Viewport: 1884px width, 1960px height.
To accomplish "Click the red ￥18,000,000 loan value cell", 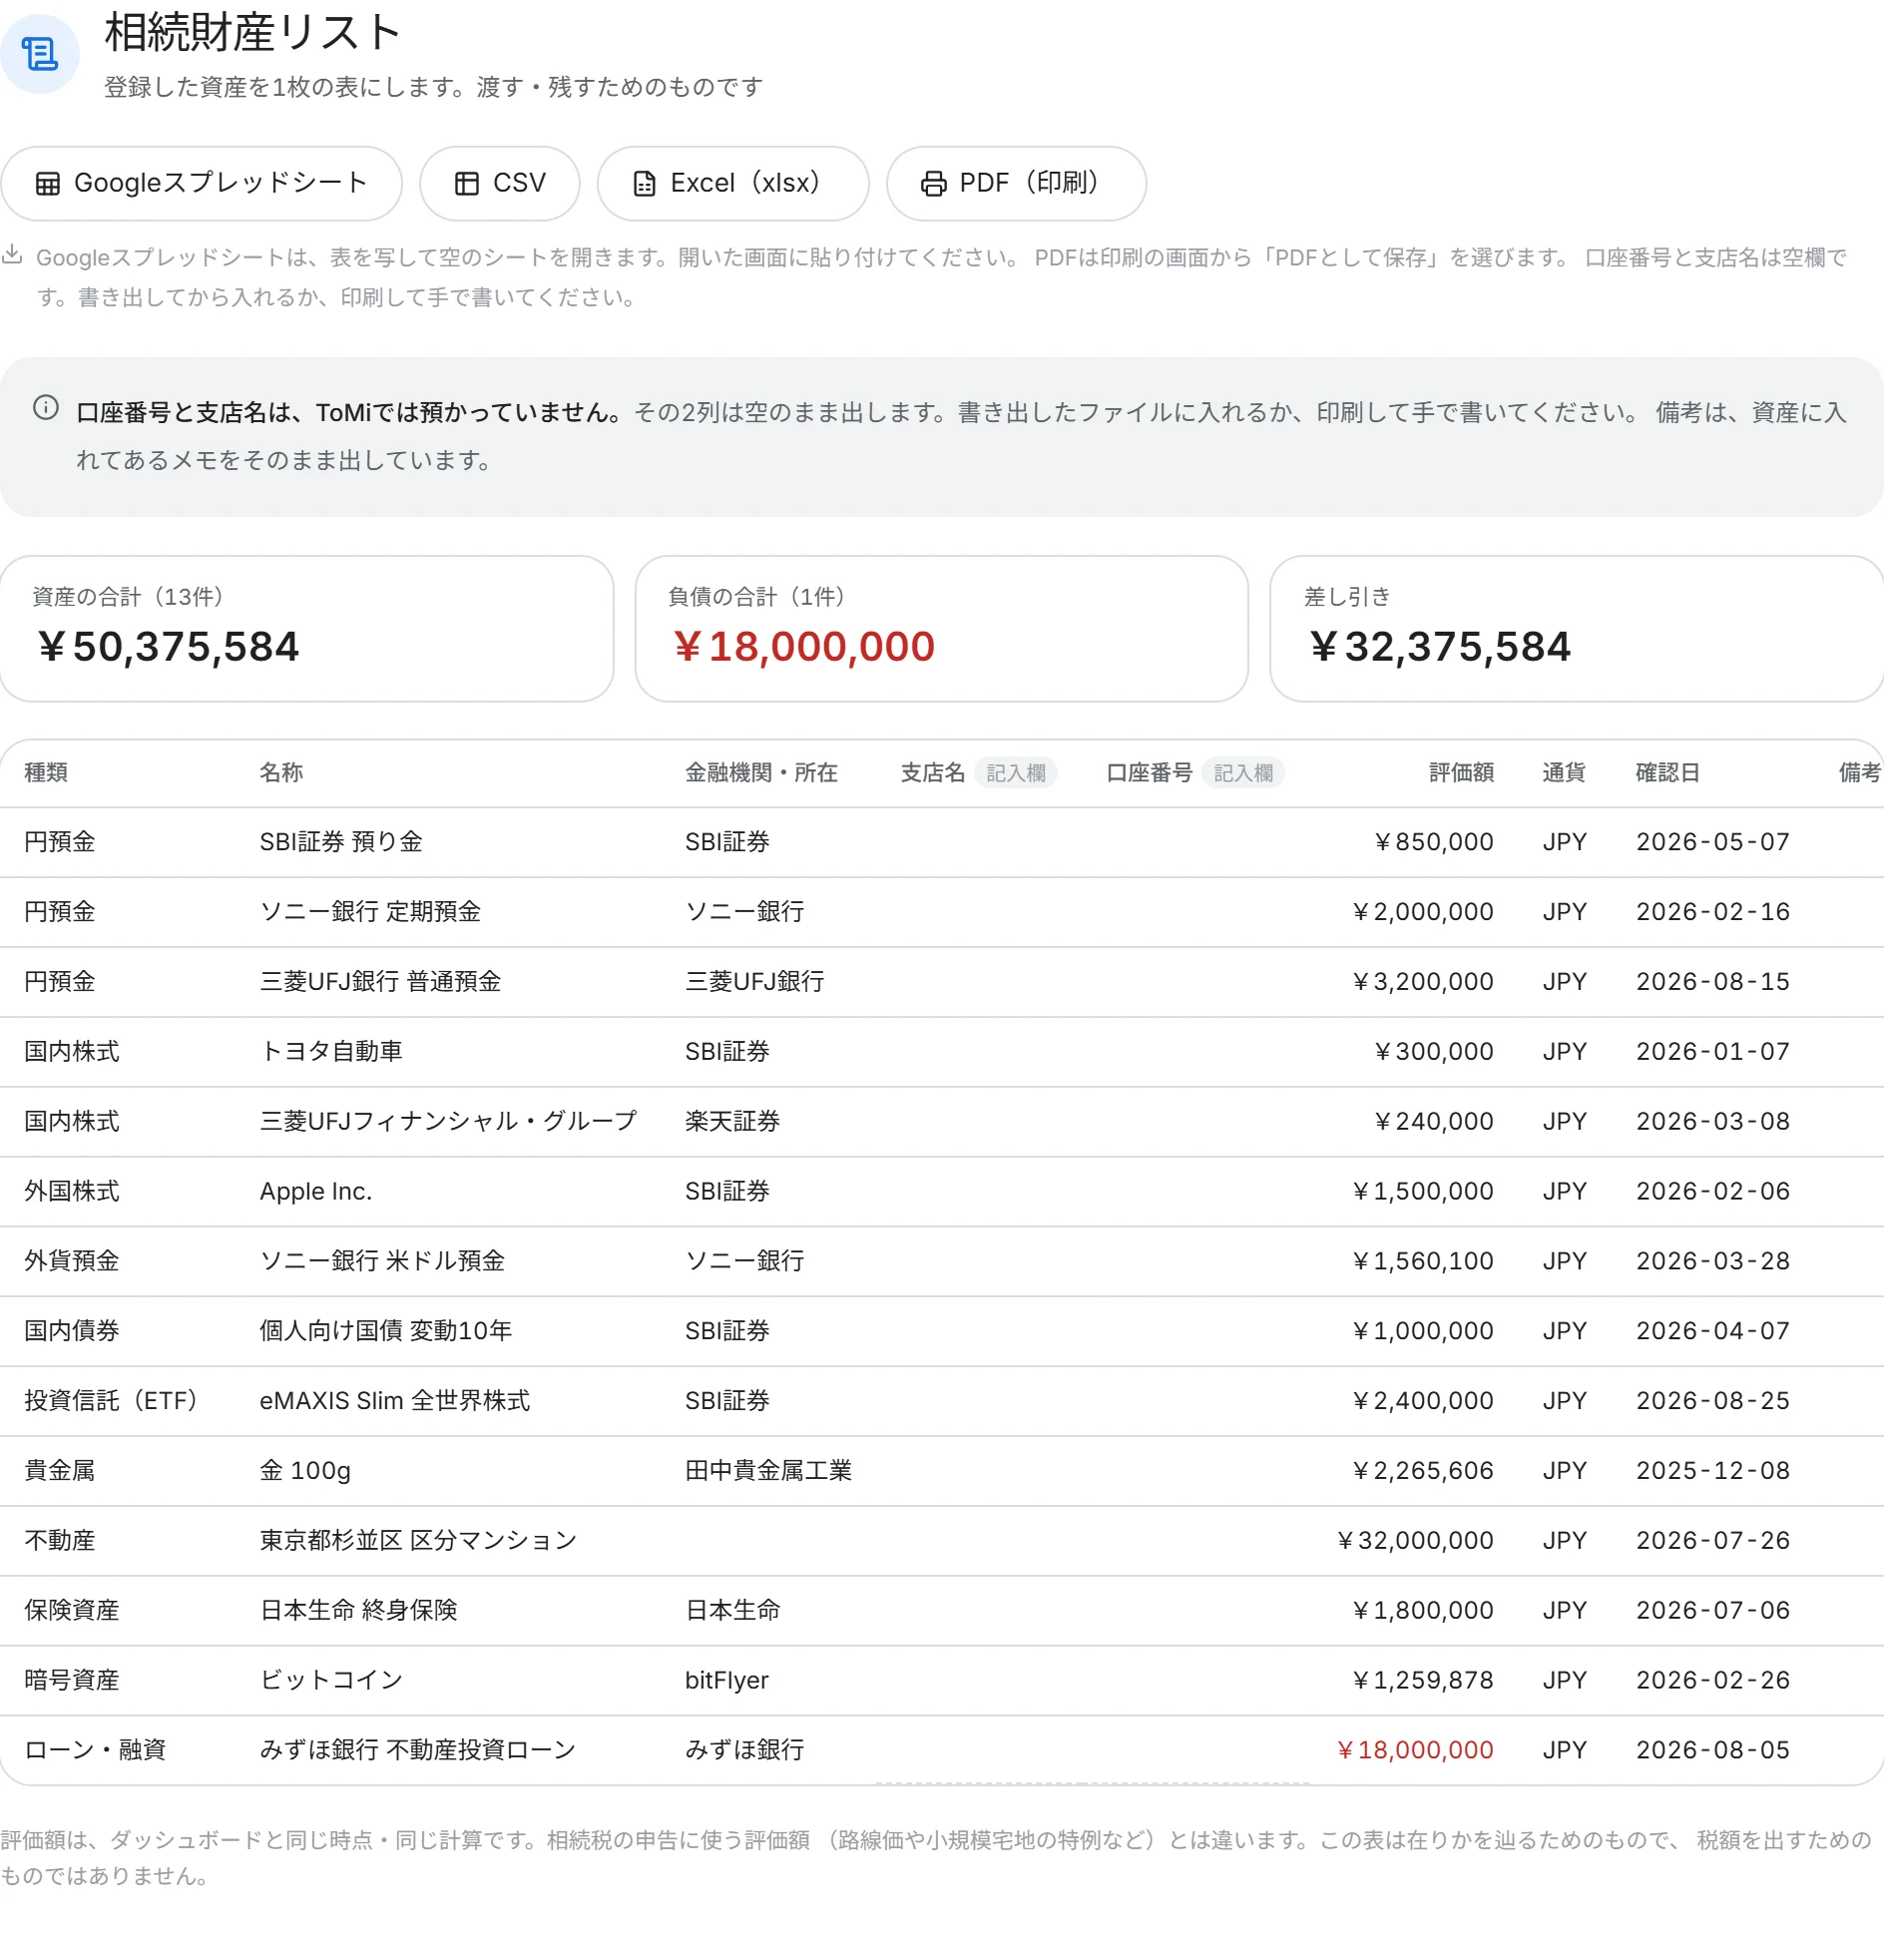I will pos(1414,1752).
